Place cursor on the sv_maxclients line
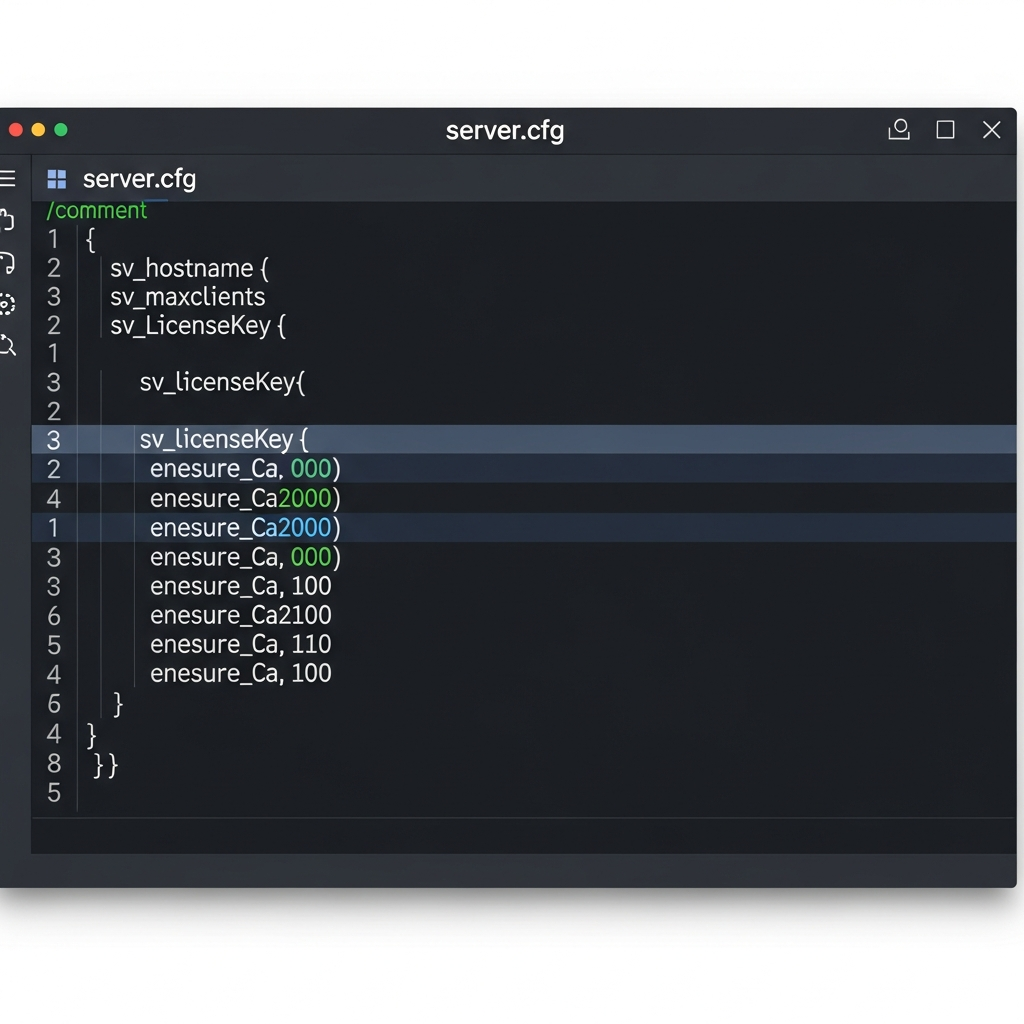This screenshot has width=1024, height=1024. [x=187, y=297]
